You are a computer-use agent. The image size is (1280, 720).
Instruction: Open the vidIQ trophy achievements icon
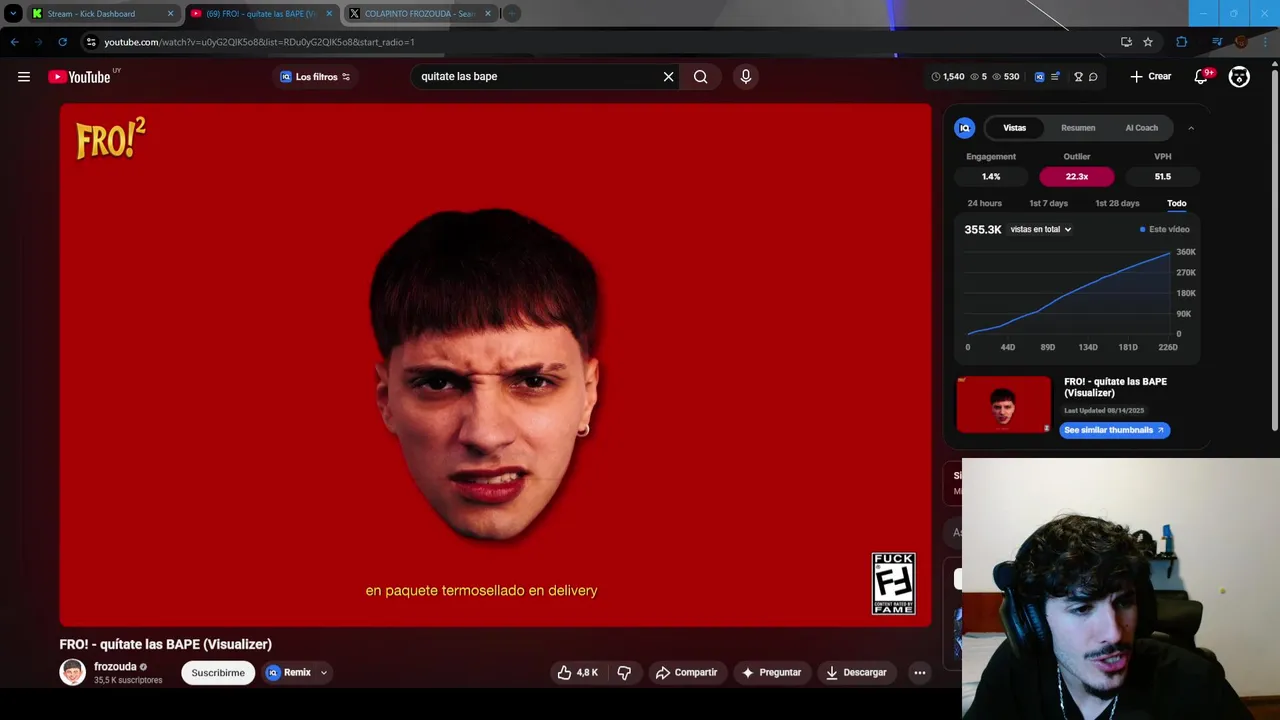(1078, 77)
